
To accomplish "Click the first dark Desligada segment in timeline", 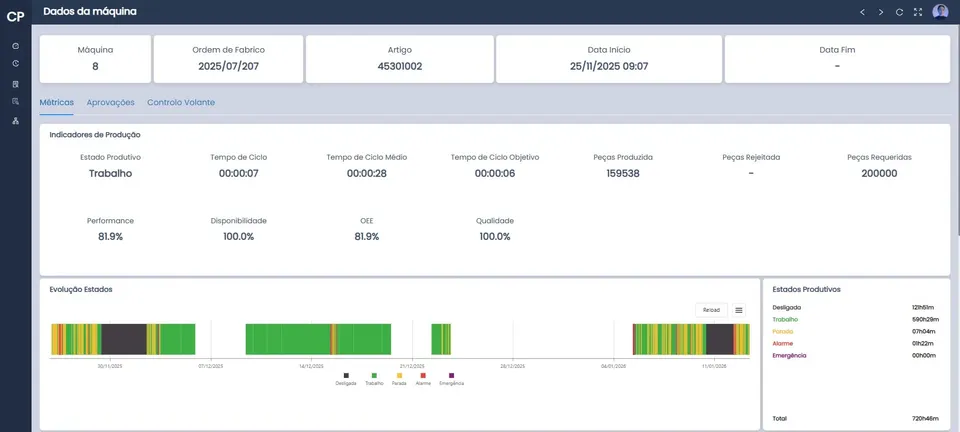I will coord(124,339).
